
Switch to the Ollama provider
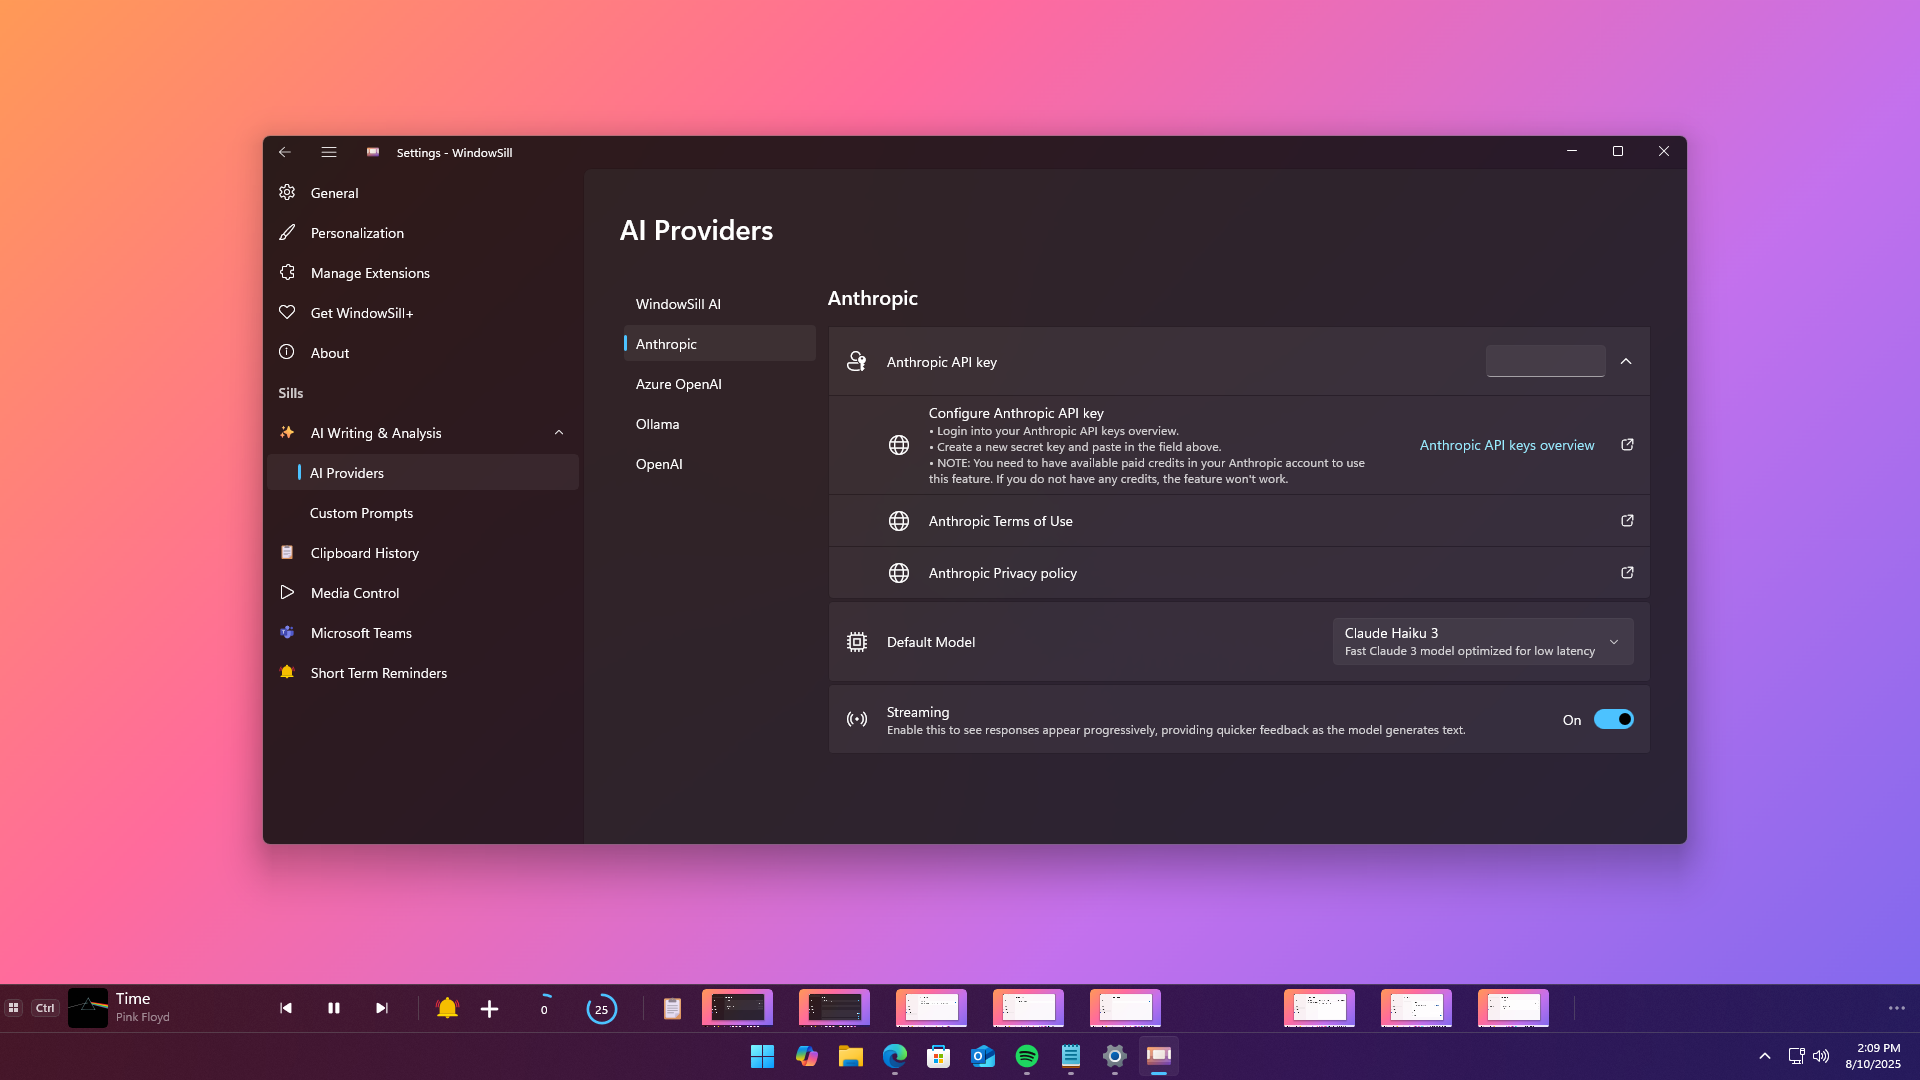click(658, 424)
